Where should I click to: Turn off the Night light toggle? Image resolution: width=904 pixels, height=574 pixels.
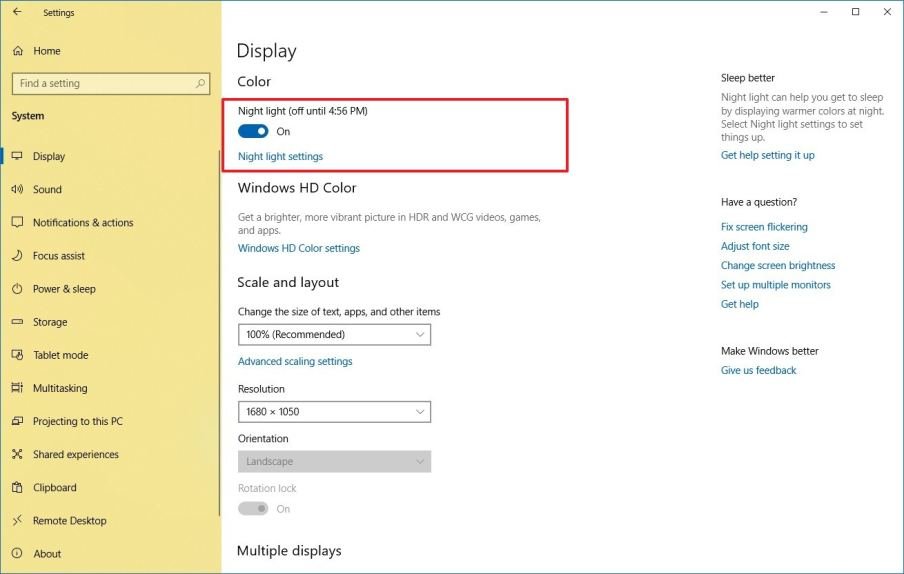click(x=253, y=131)
